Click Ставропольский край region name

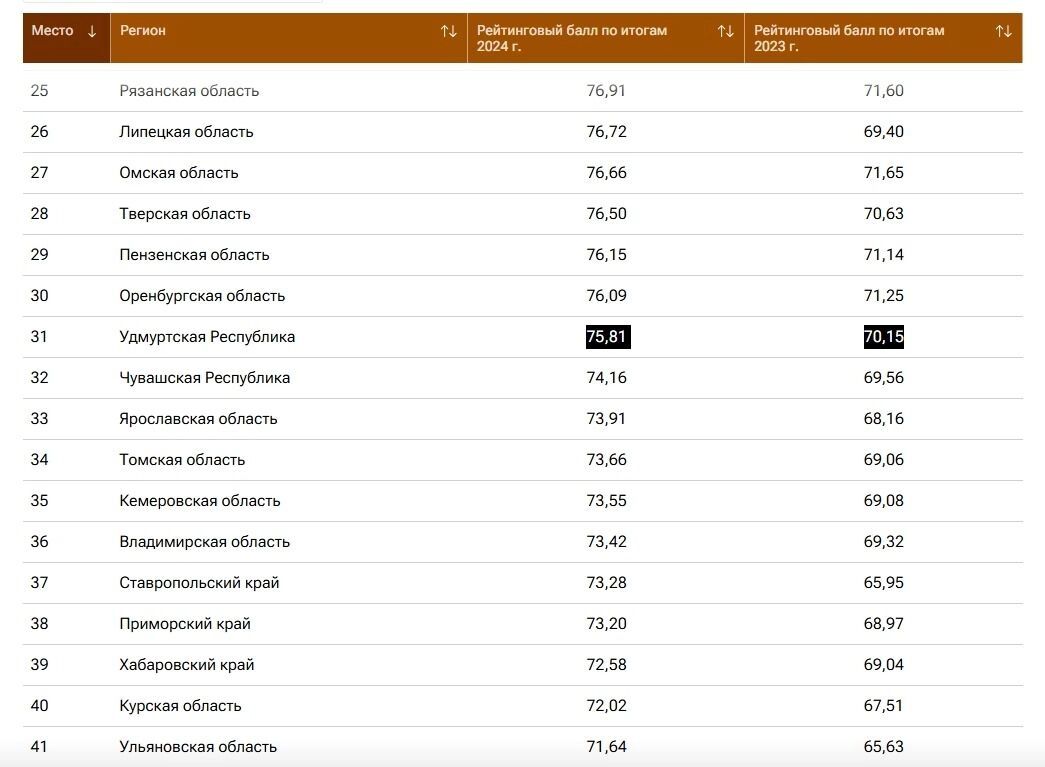(x=199, y=583)
